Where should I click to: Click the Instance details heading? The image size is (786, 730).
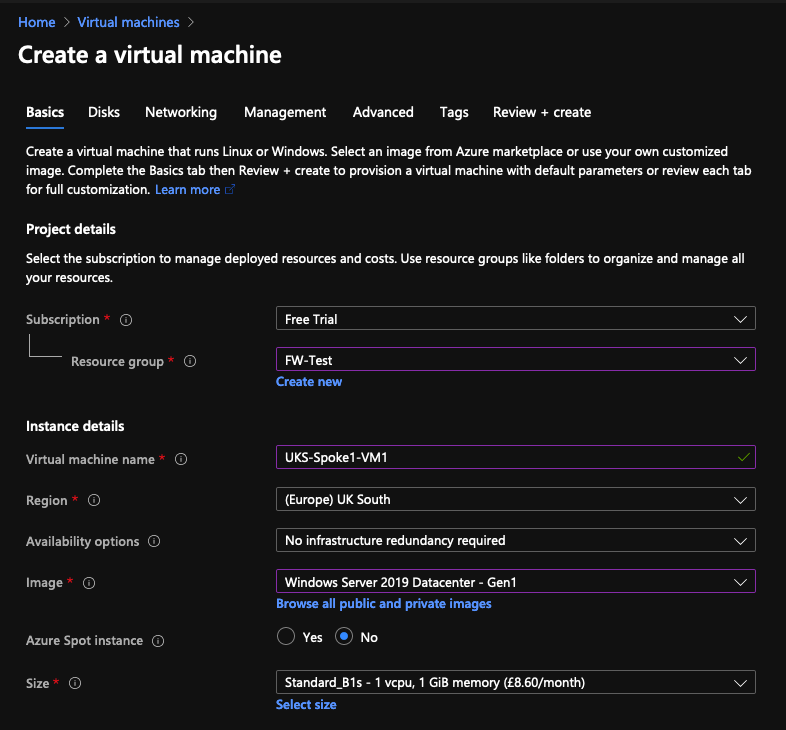point(75,426)
